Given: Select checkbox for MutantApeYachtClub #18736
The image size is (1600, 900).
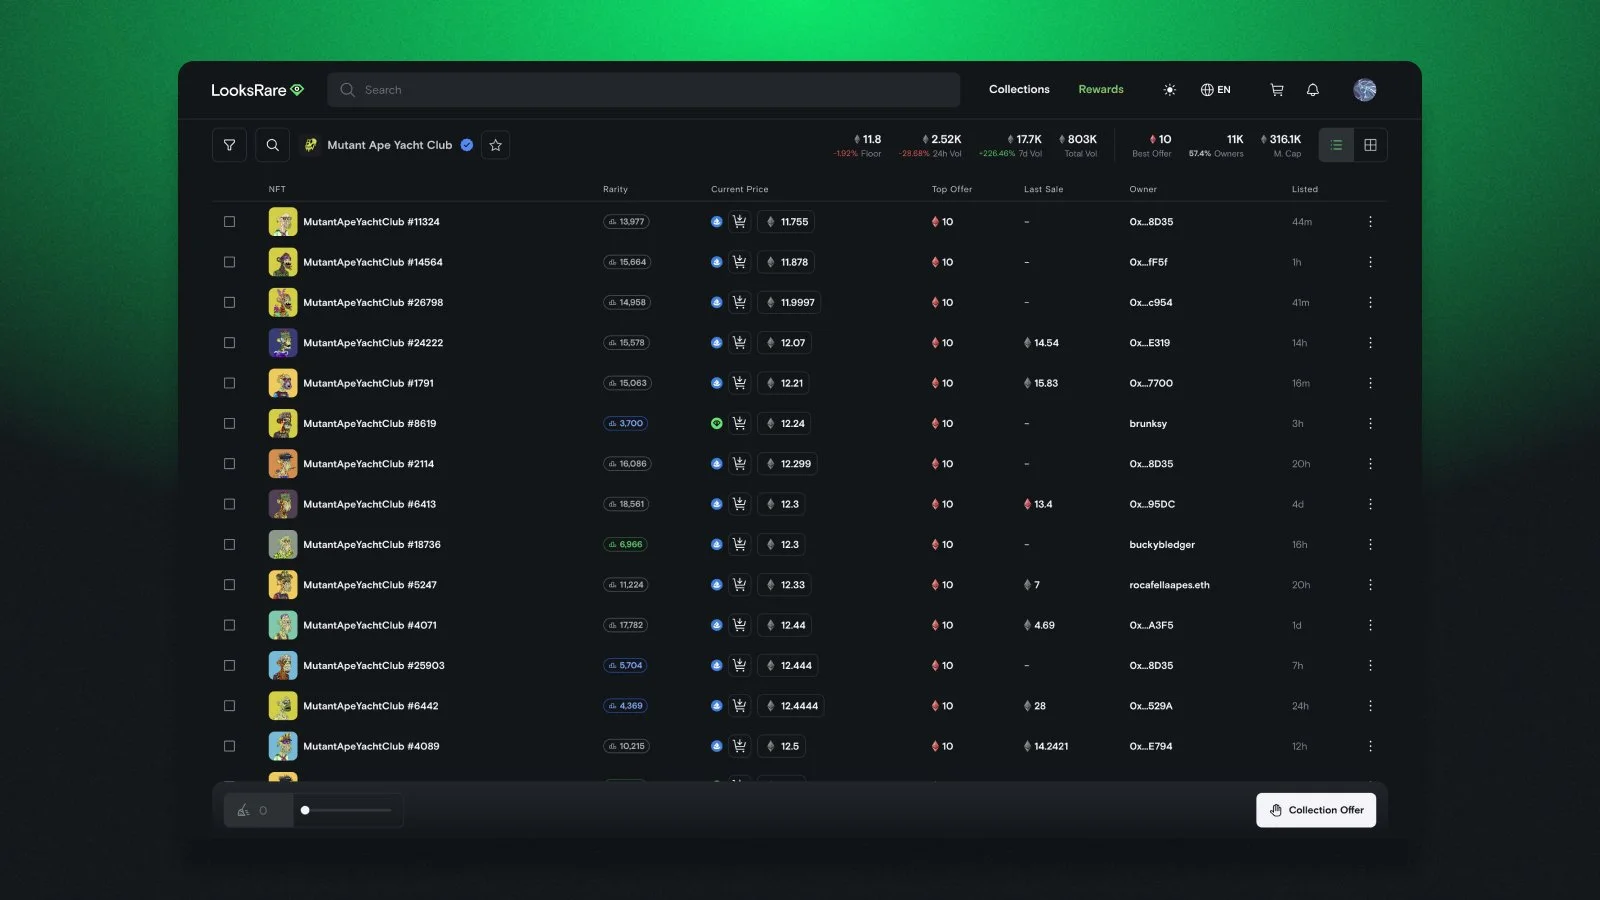Looking at the screenshot, I should [229, 545].
